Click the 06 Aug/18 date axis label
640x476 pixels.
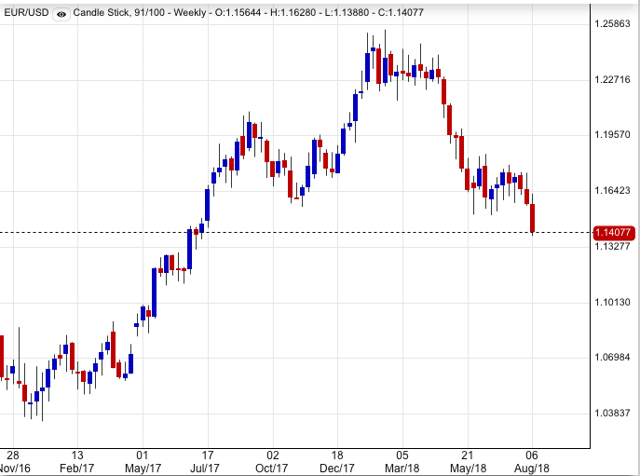click(532, 462)
